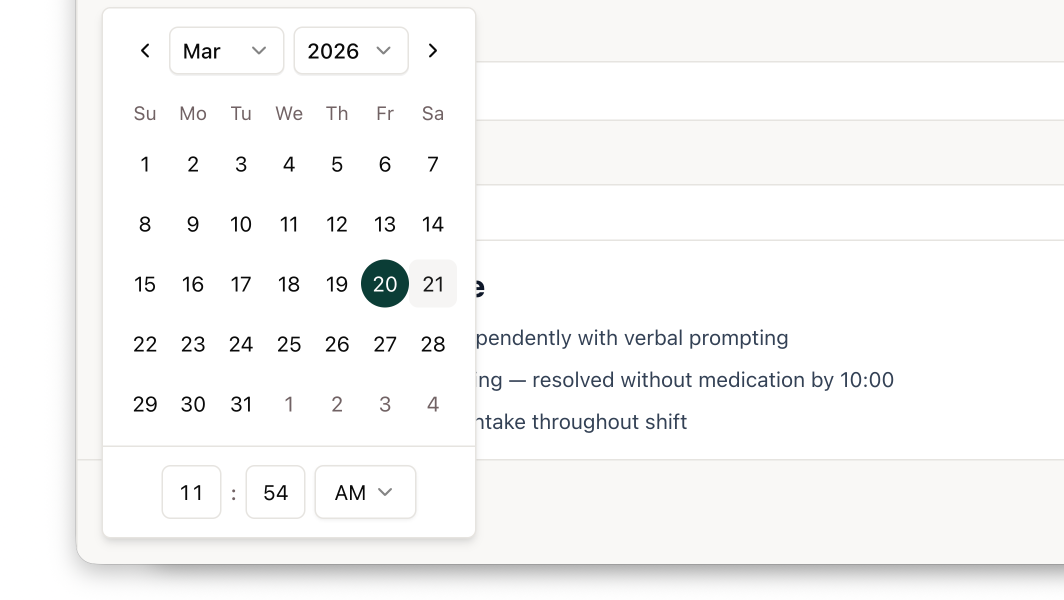This screenshot has width=1064, height=600.
Task: Go to previous month arrow
Action: [x=145, y=51]
